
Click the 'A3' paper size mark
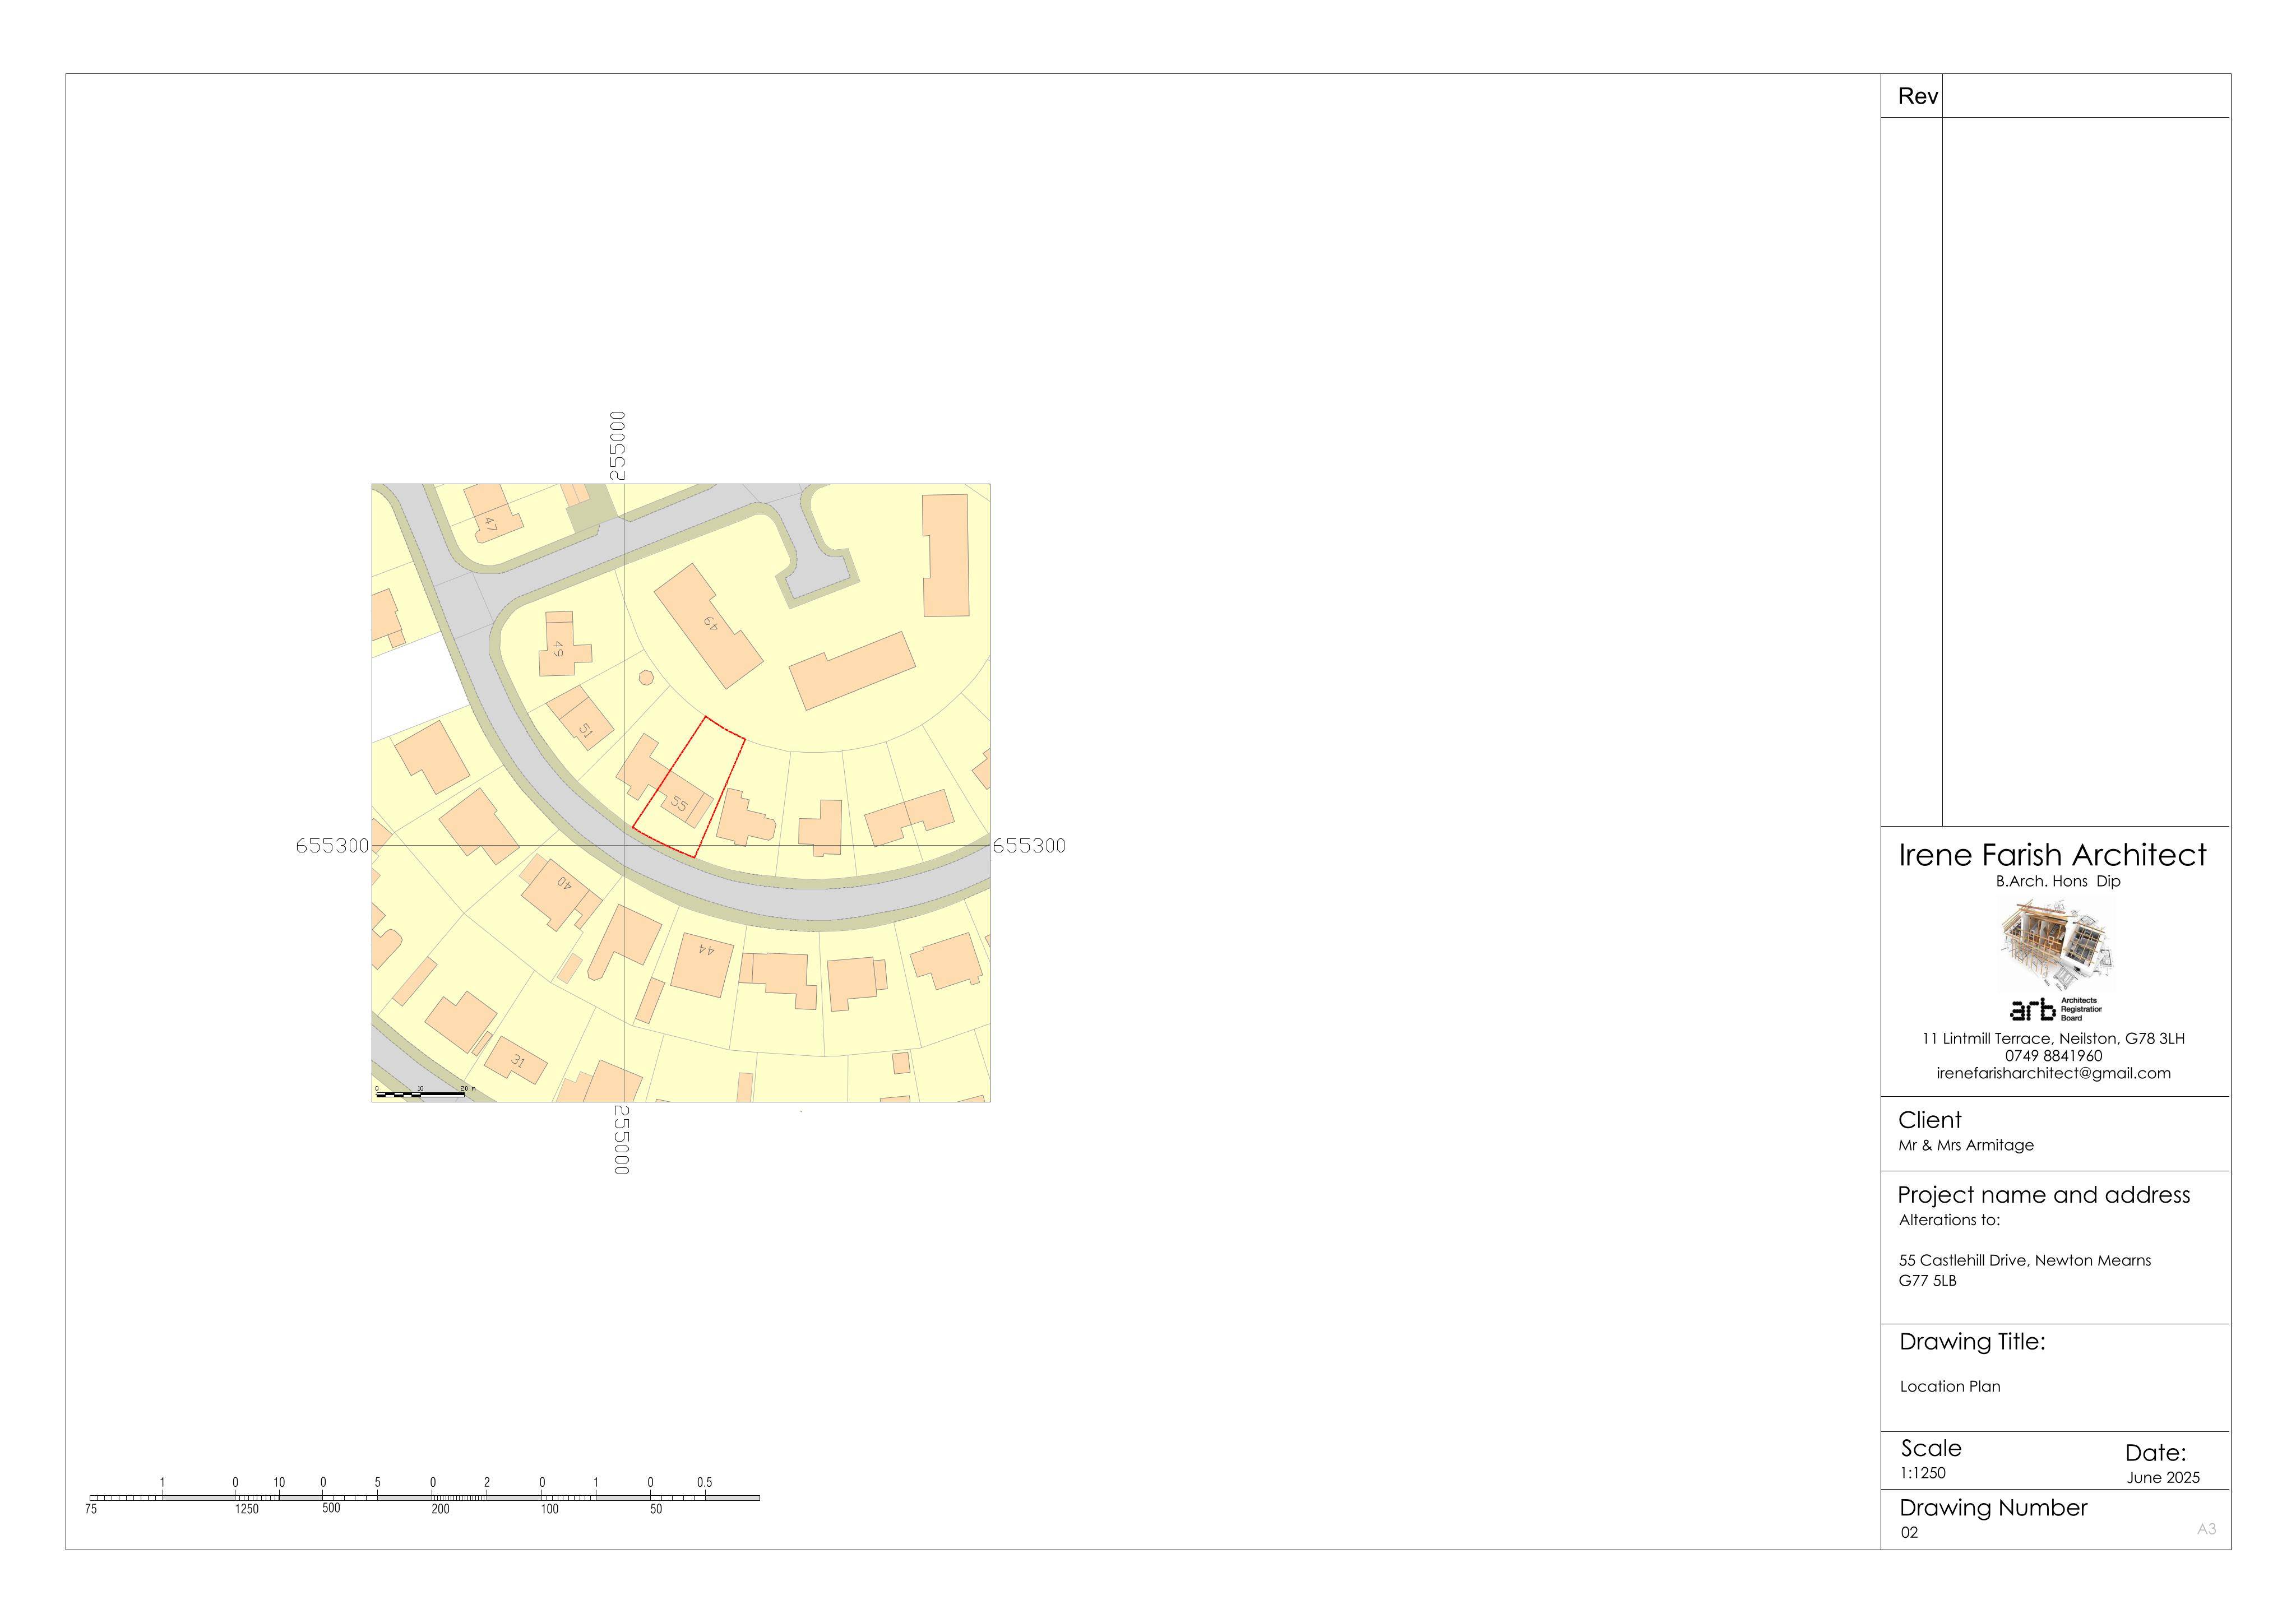pyautogui.click(x=2206, y=1529)
